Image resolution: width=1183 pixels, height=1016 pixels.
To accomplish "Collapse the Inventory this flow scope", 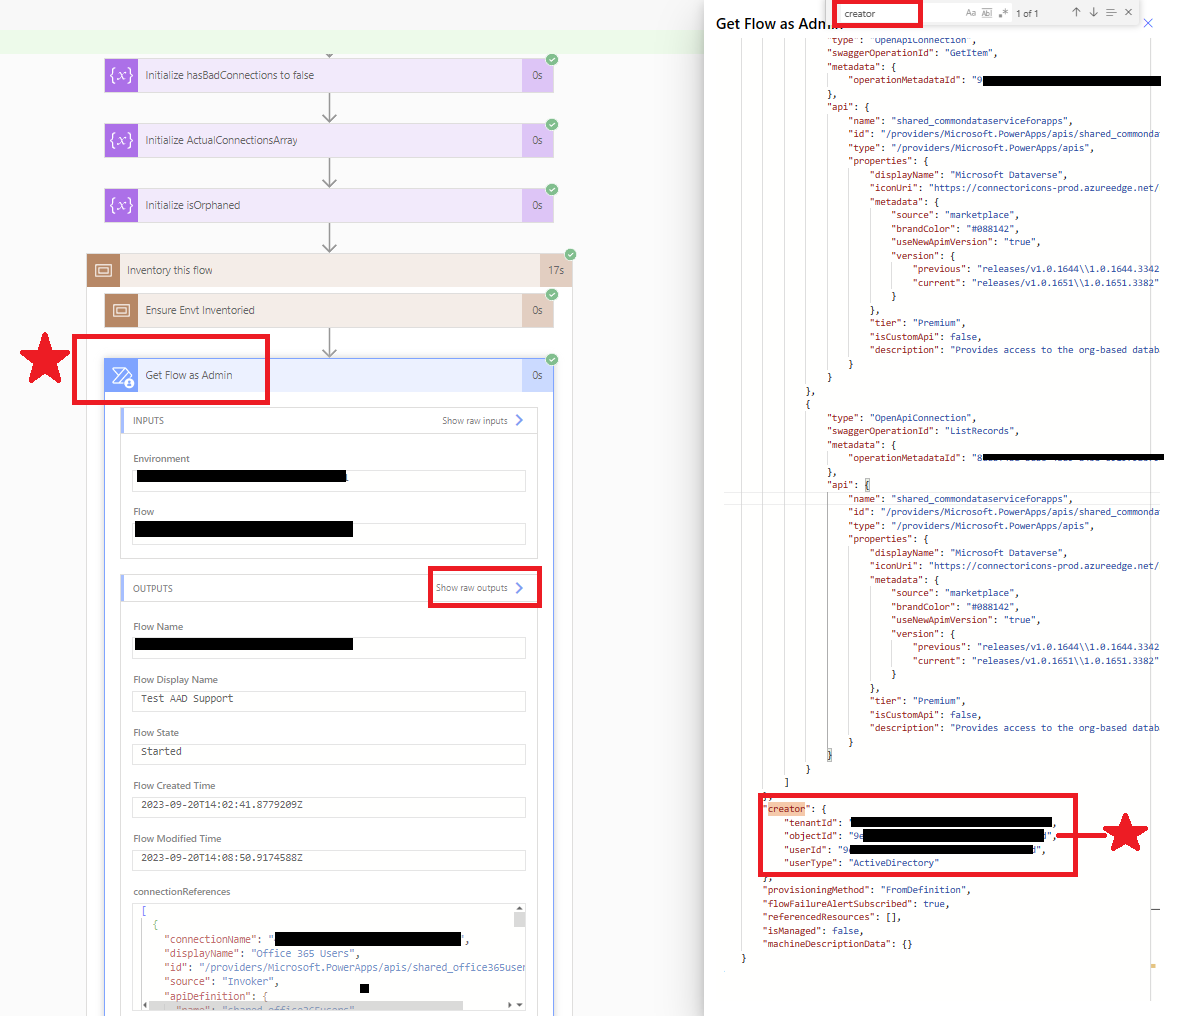I will click(300, 270).
